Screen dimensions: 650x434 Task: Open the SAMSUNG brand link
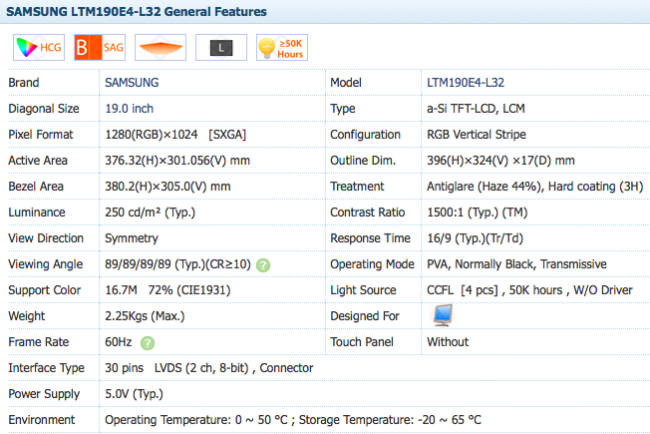tap(132, 82)
